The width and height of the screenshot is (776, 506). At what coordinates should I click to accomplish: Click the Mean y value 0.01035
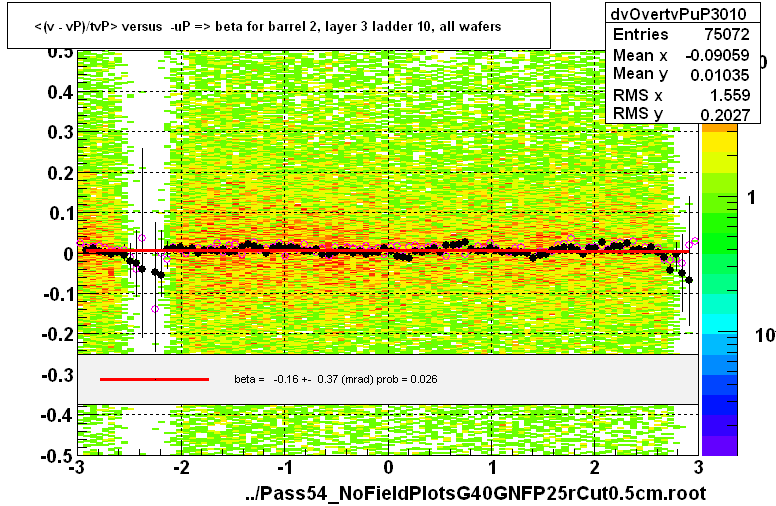720,75
